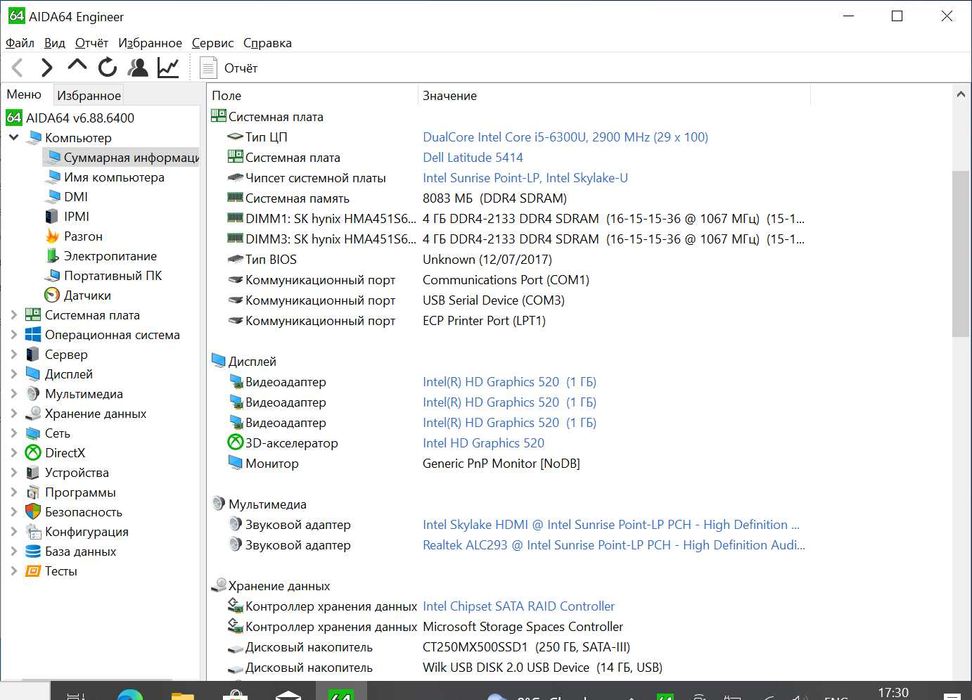Viewport: 972px width, 700px height.
Task: Expand Операционная система tree node
Action: (x=14, y=335)
